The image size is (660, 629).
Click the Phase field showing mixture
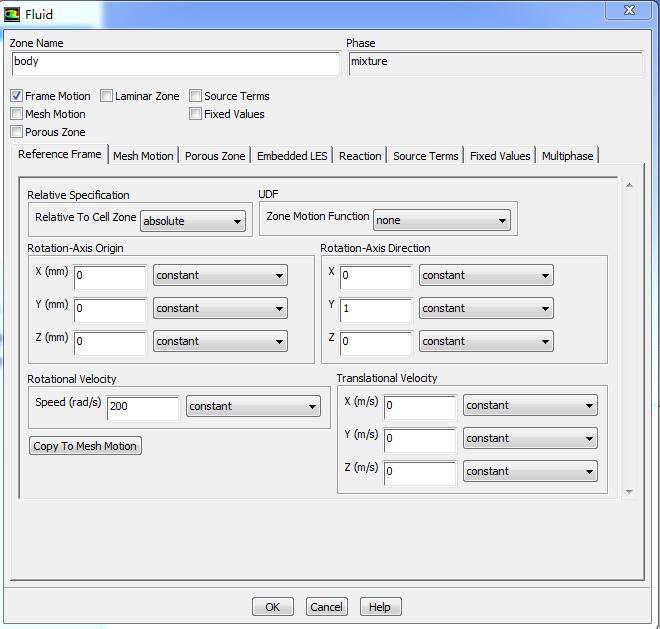[496, 64]
